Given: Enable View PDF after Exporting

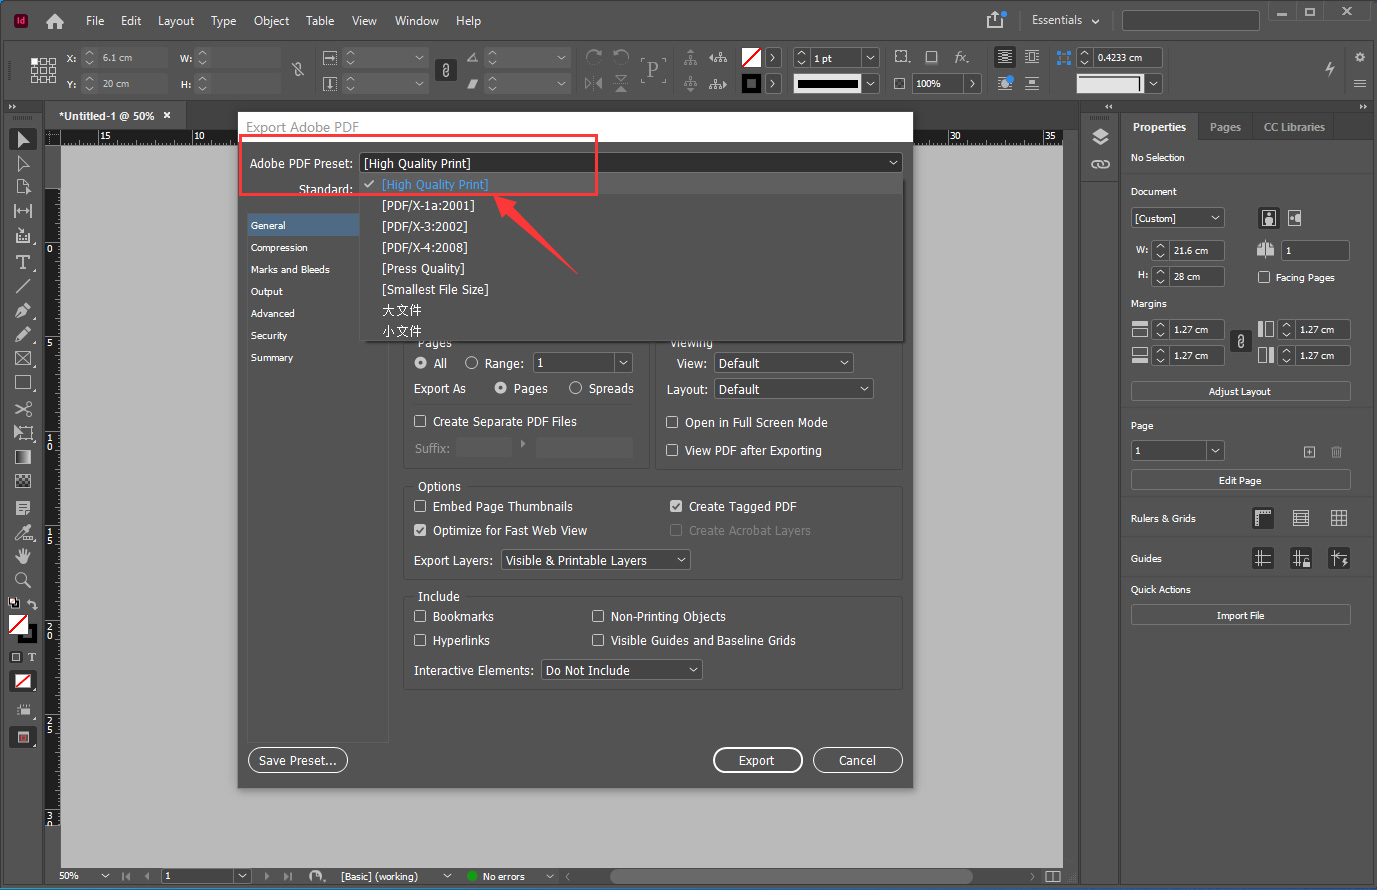Looking at the screenshot, I should click(x=672, y=450).
